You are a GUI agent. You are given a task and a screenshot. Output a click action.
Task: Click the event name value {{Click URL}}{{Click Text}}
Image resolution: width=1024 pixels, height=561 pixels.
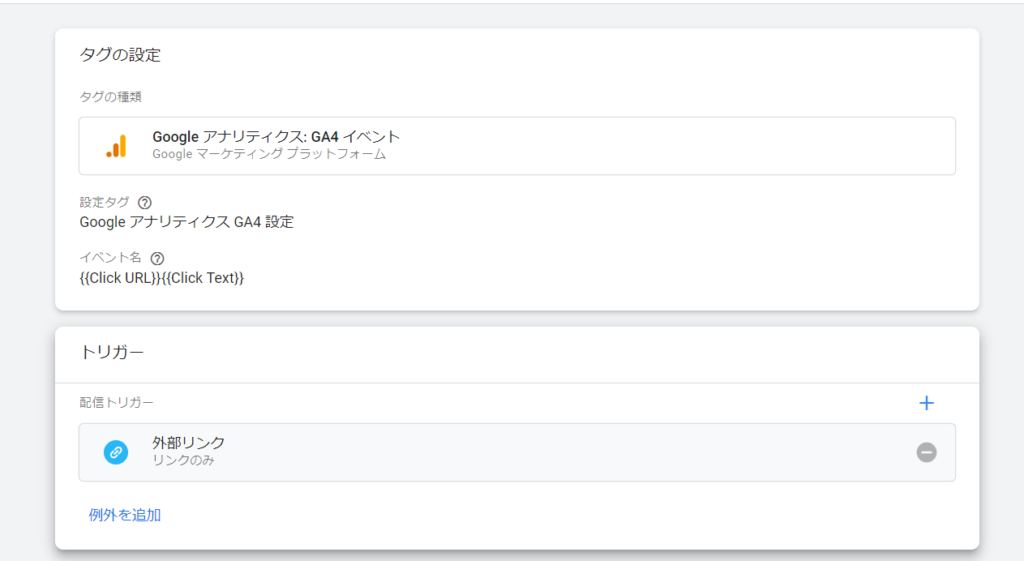tap(162, 278)
